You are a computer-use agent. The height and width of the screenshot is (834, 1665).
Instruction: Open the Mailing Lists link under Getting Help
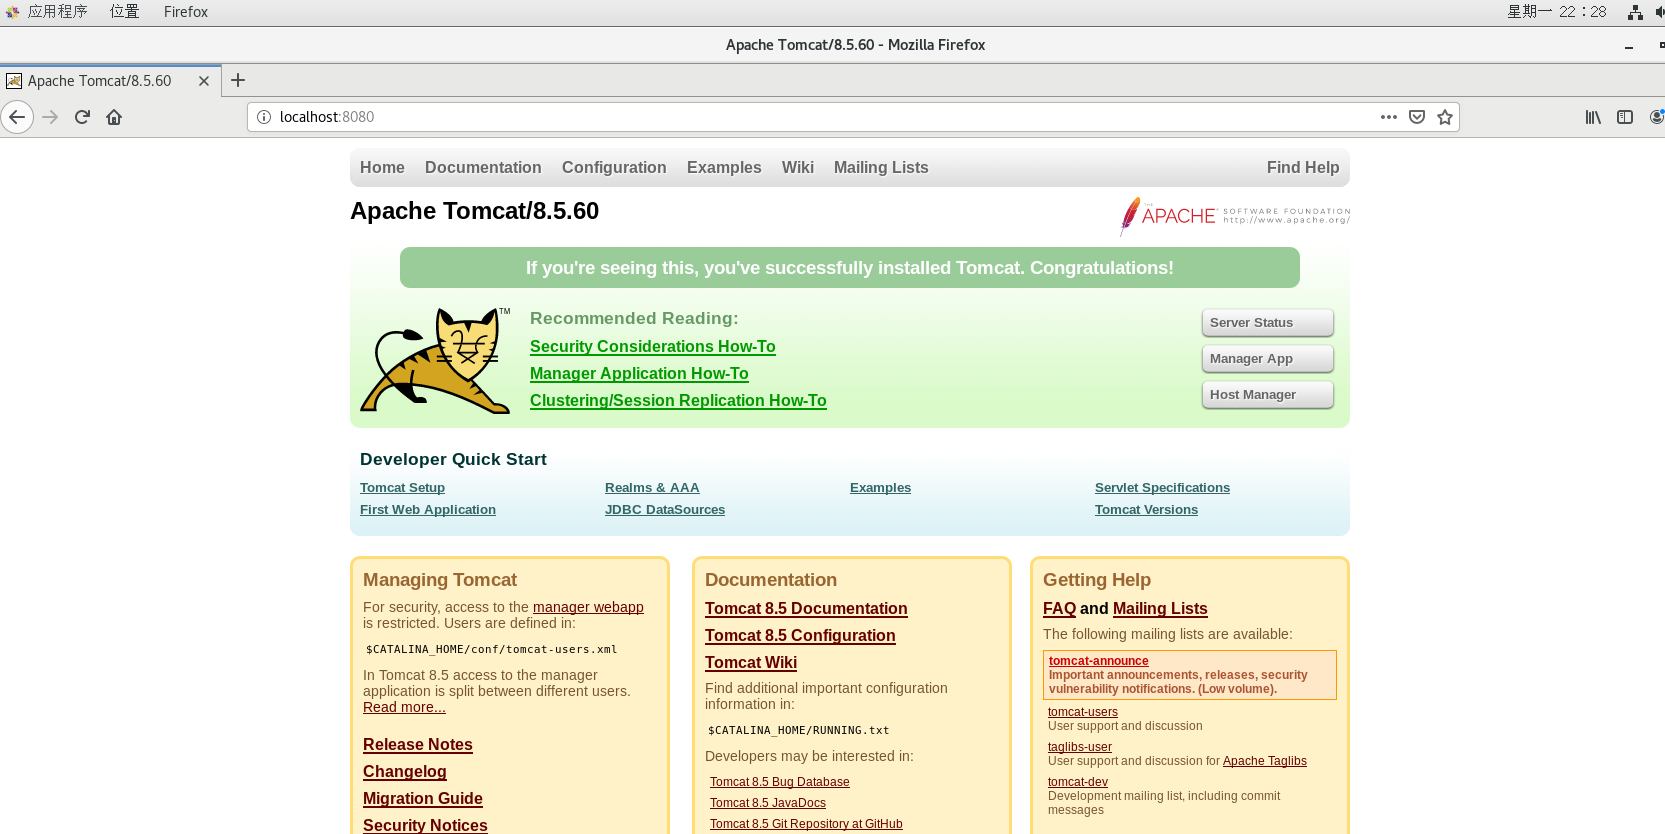point(1160,609)
